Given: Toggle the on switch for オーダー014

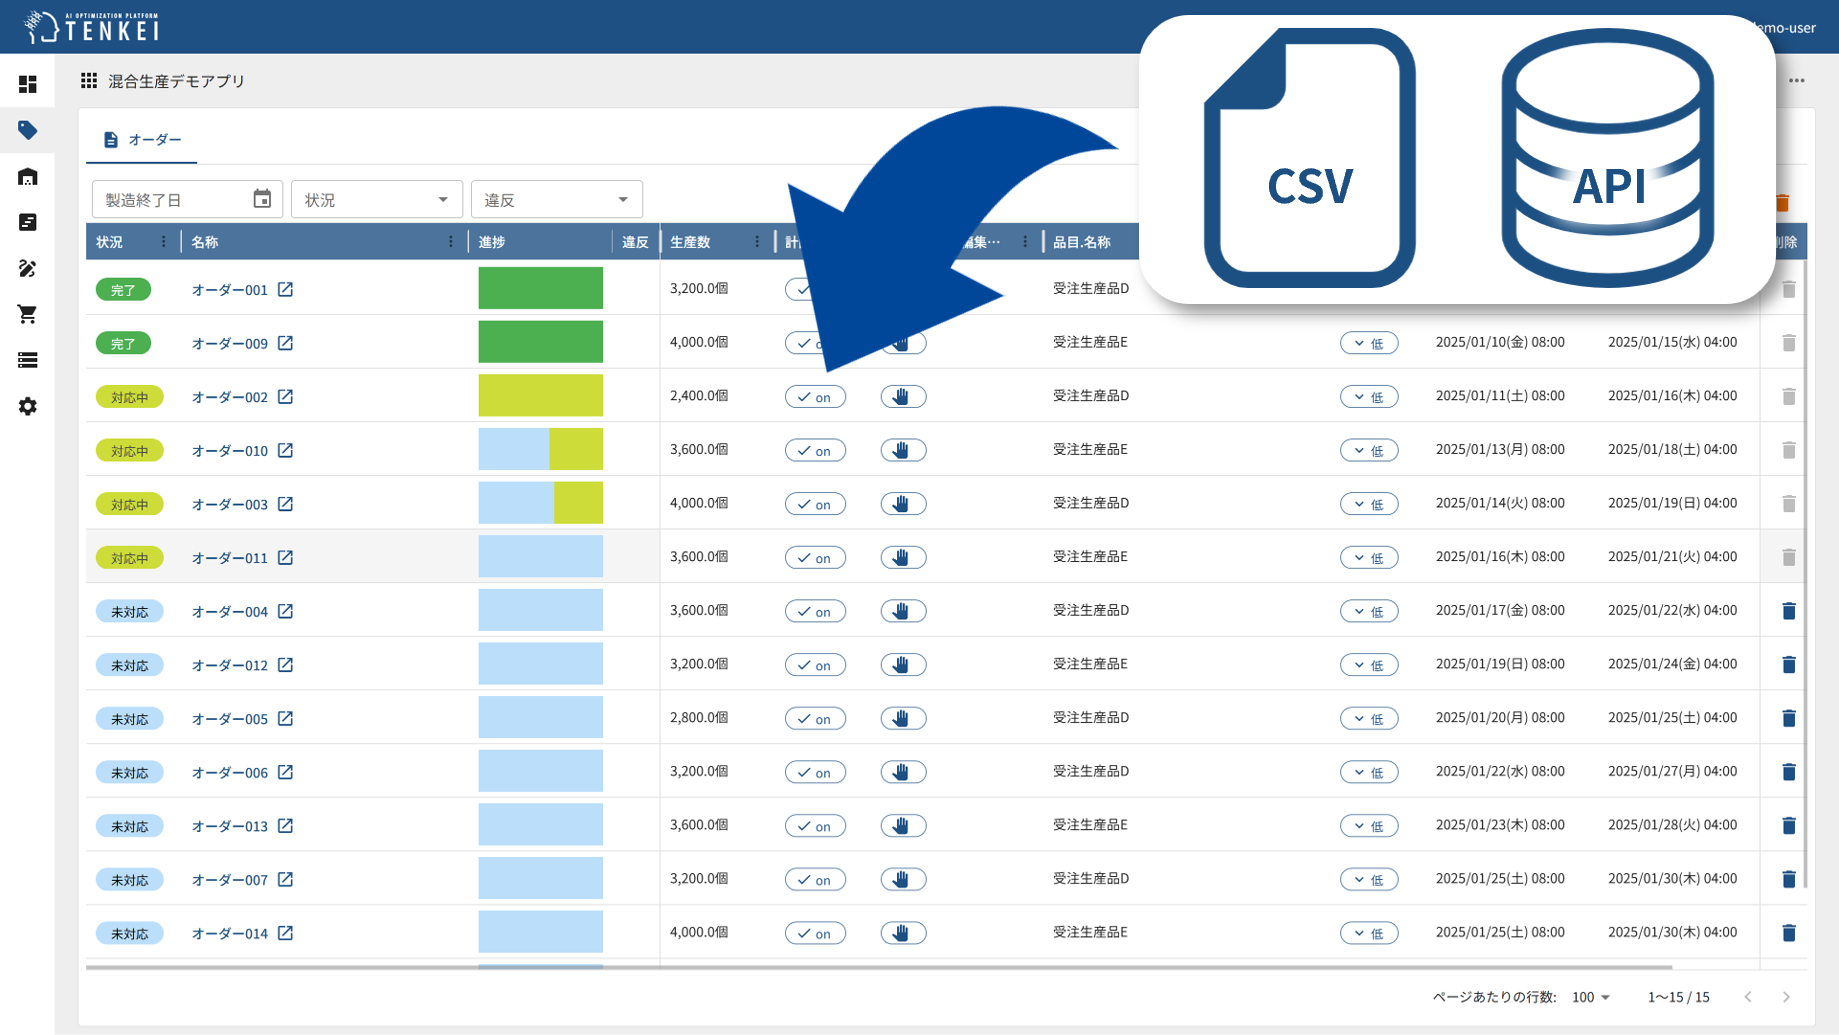Looking at the screenshot, I should (814, 933).
